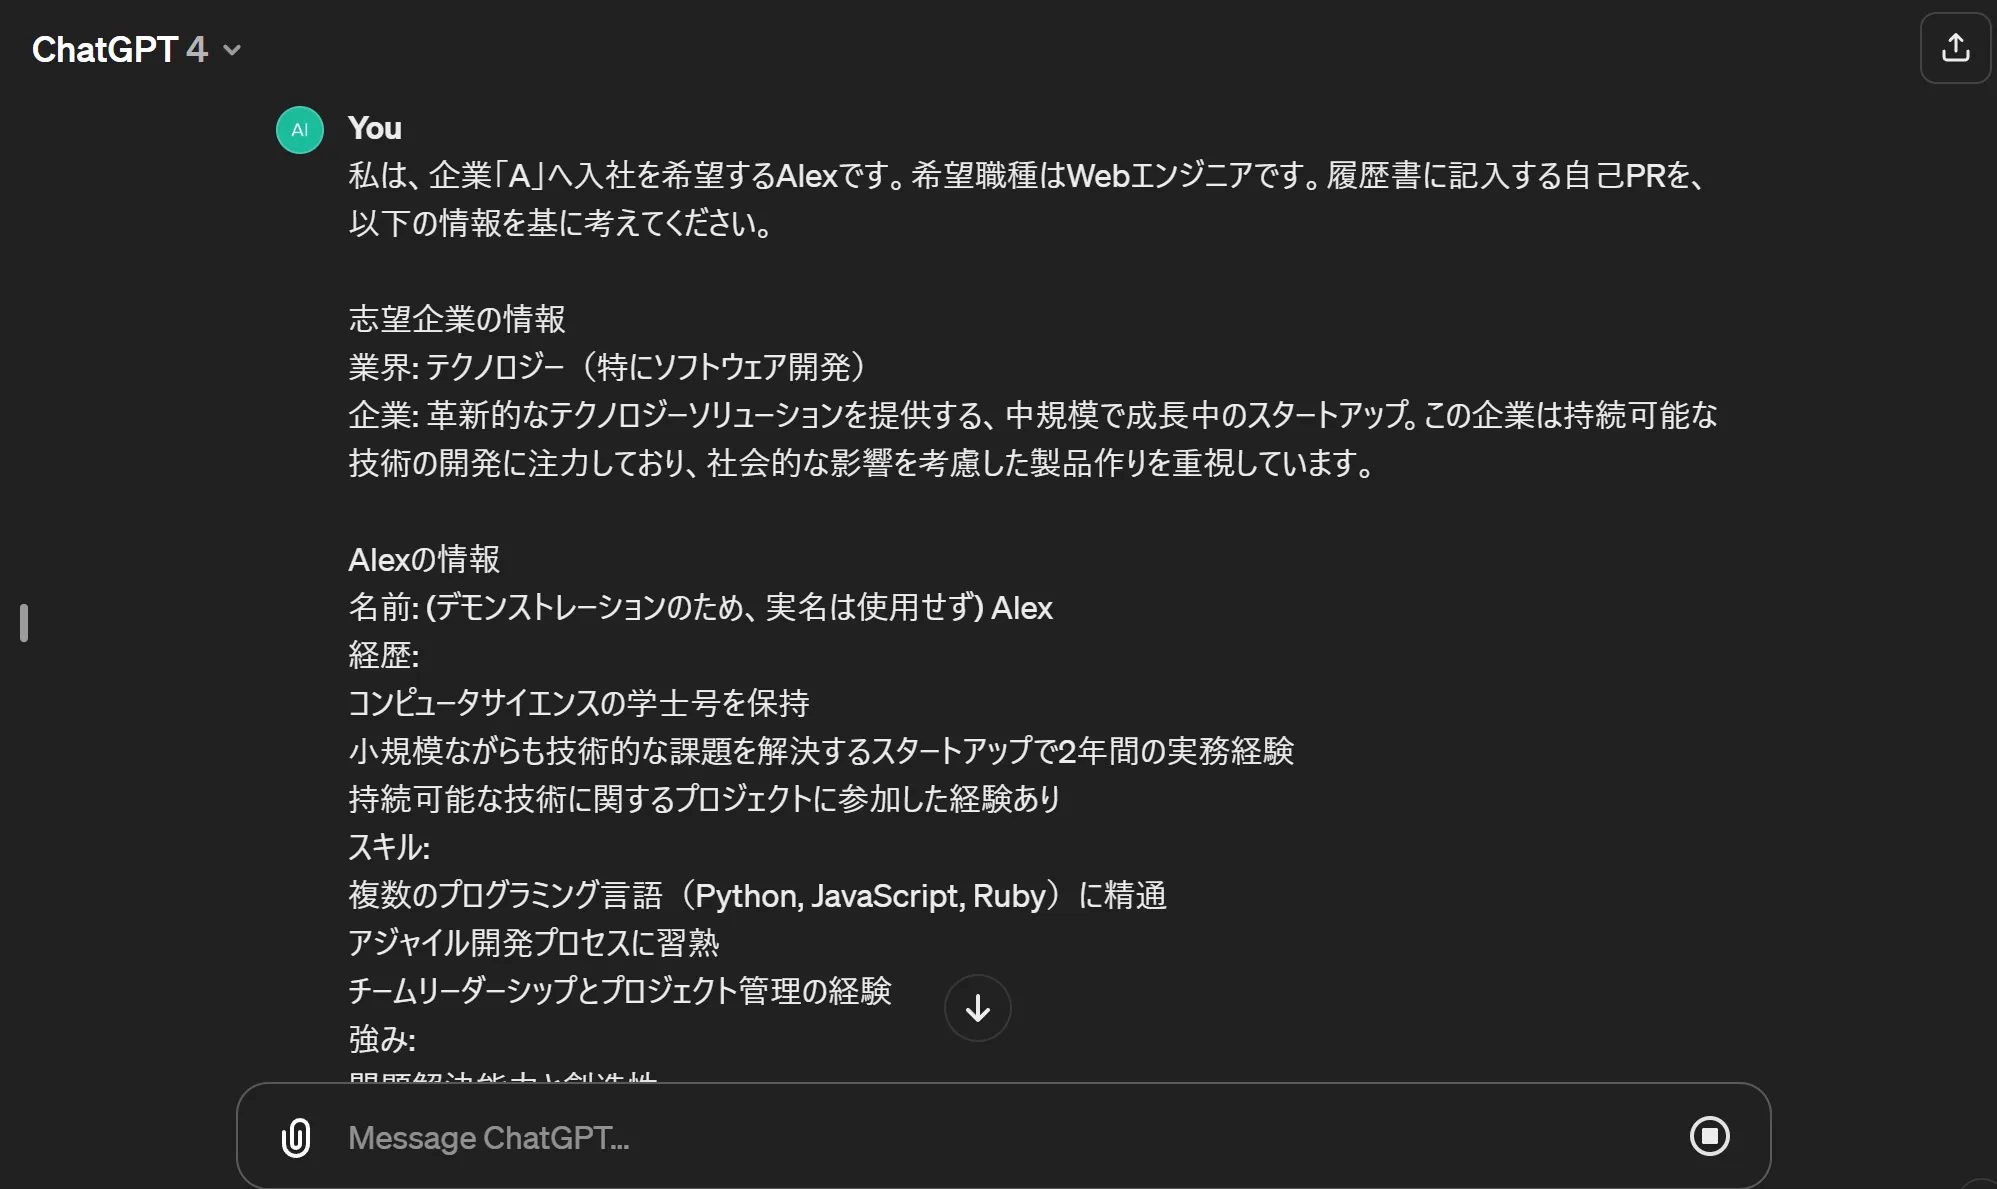This screenshot has height=1189, width=1997.
Task: Click the heading "志望企業の情報"
Action: click(457, 319)
